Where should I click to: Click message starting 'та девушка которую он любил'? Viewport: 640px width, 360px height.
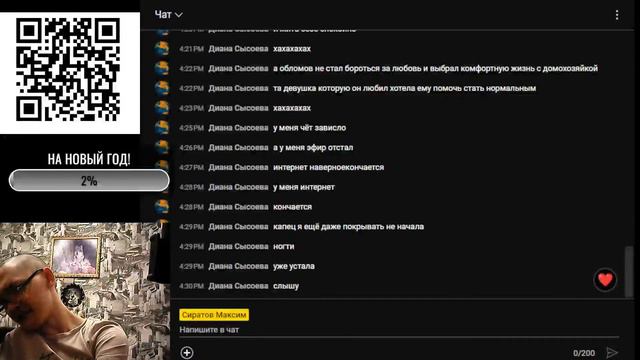(x=404, y=88)
